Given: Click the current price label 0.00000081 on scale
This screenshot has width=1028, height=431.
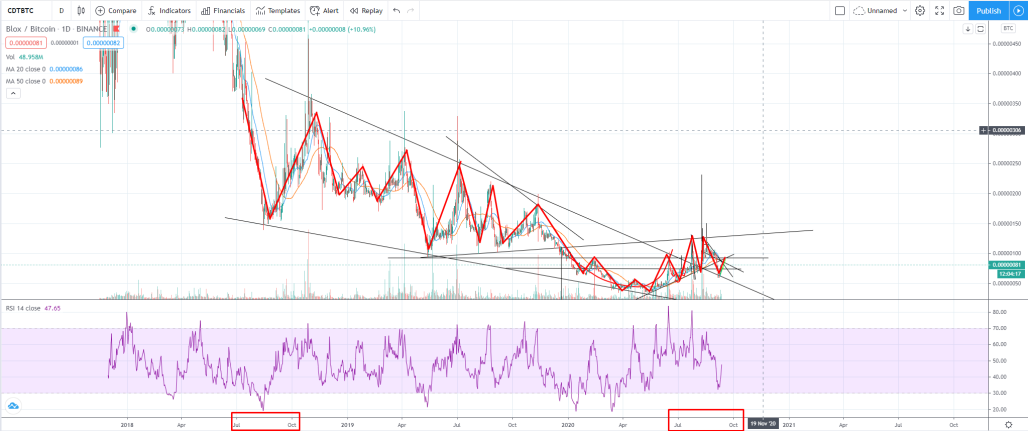Looking at the screenshot, I should (1007, 264).
